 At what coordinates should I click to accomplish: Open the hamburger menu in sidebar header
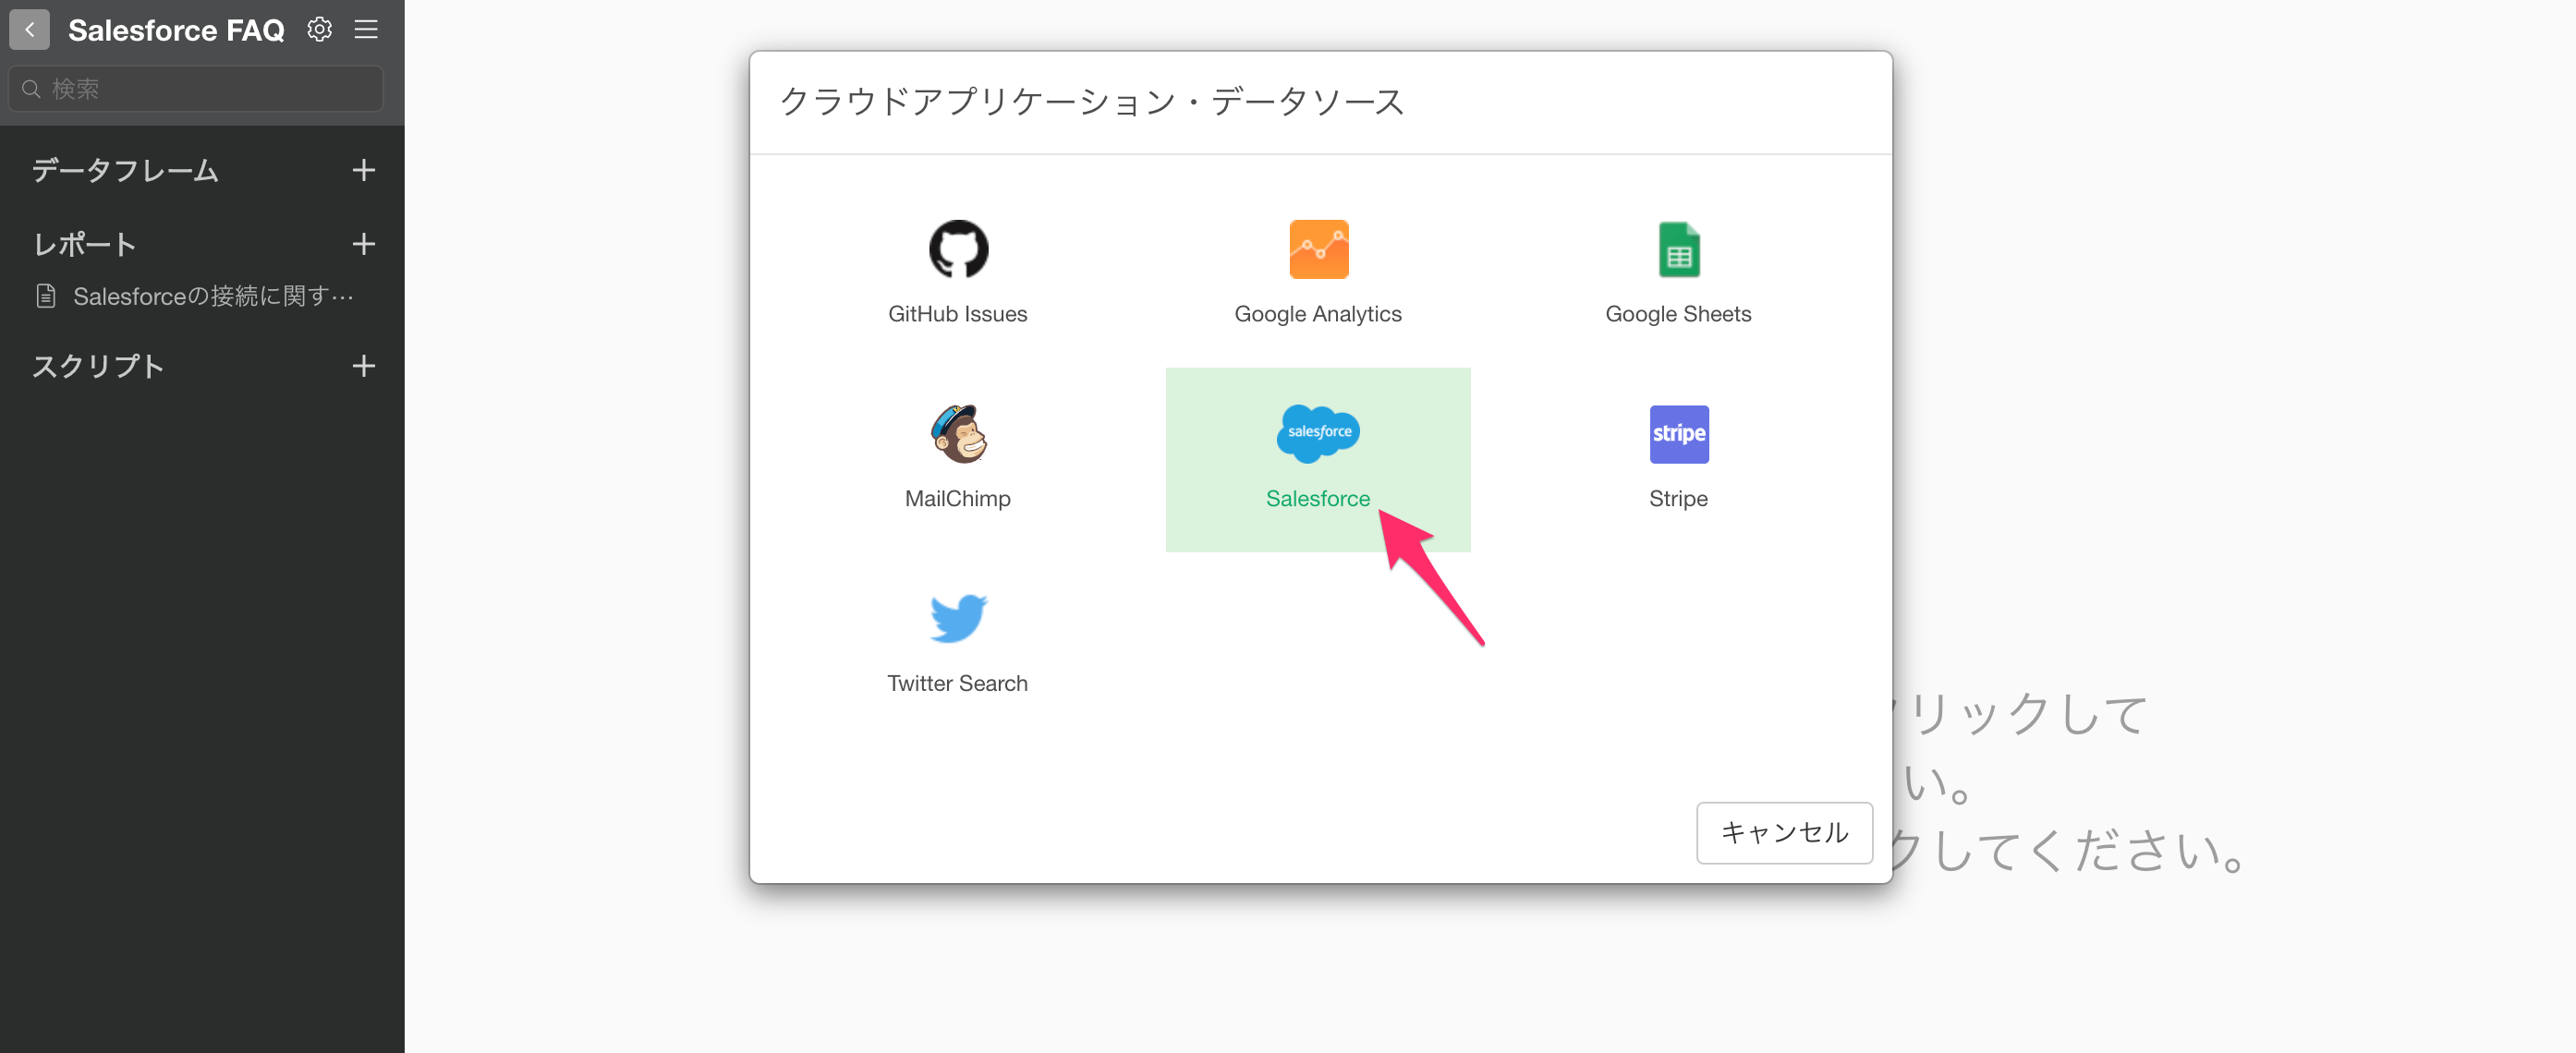click(366, 29)
